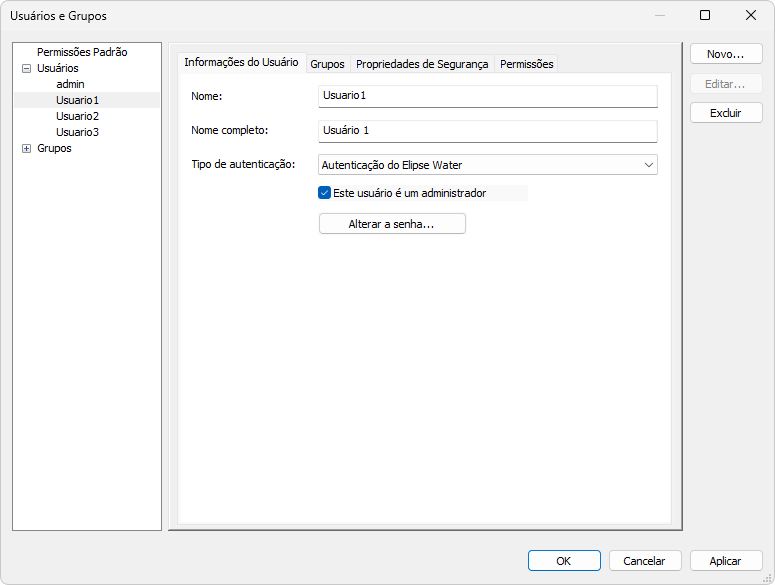Select admin user in the tree
Viewport: 775px width, 585px height.
[70, 84]
